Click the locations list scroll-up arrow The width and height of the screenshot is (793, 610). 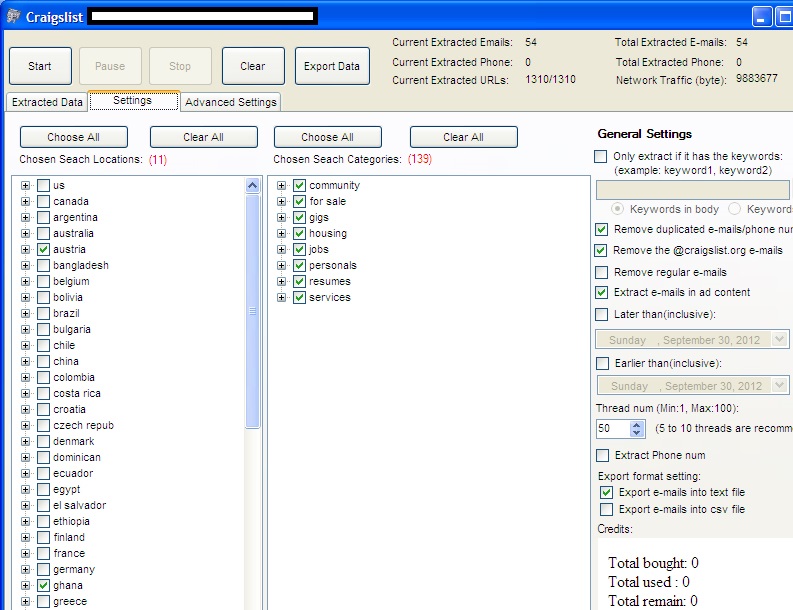click(252, 186)
